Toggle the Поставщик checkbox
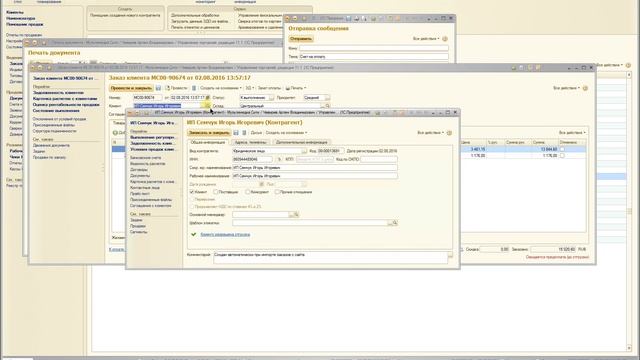 point(216,191)
